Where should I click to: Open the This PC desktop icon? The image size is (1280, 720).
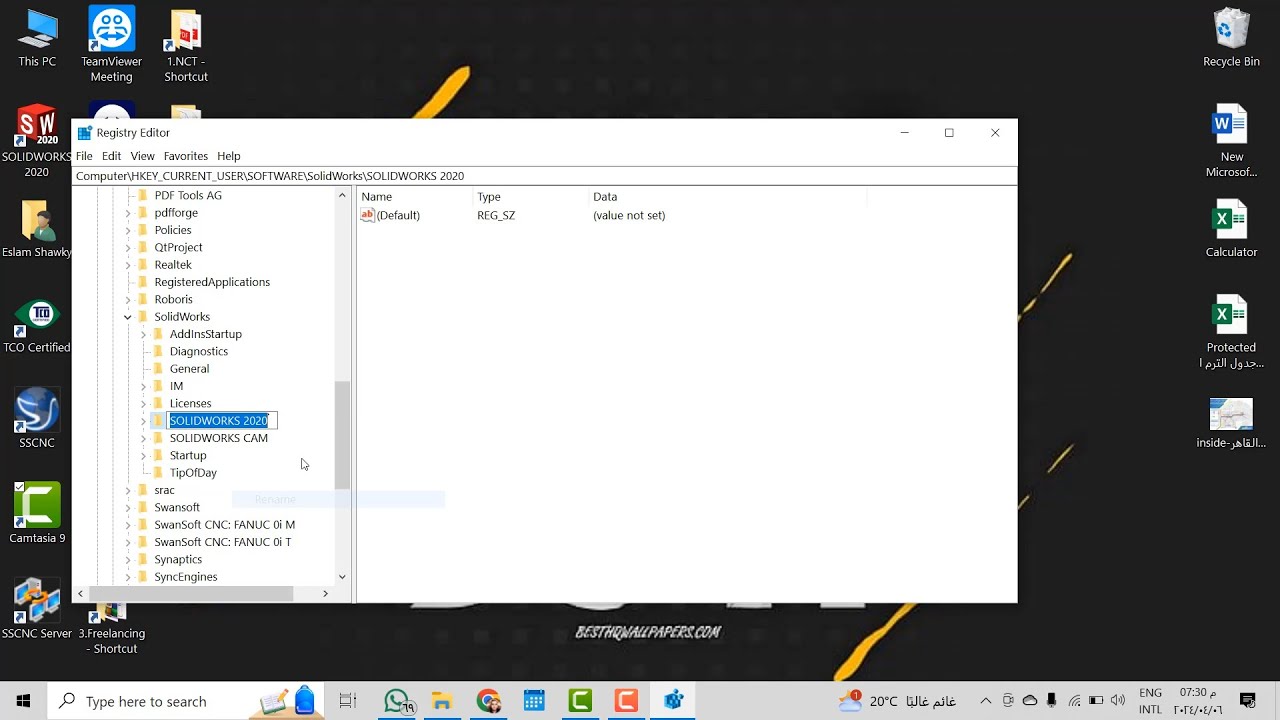pyautogui.click(x=37, y=38)
